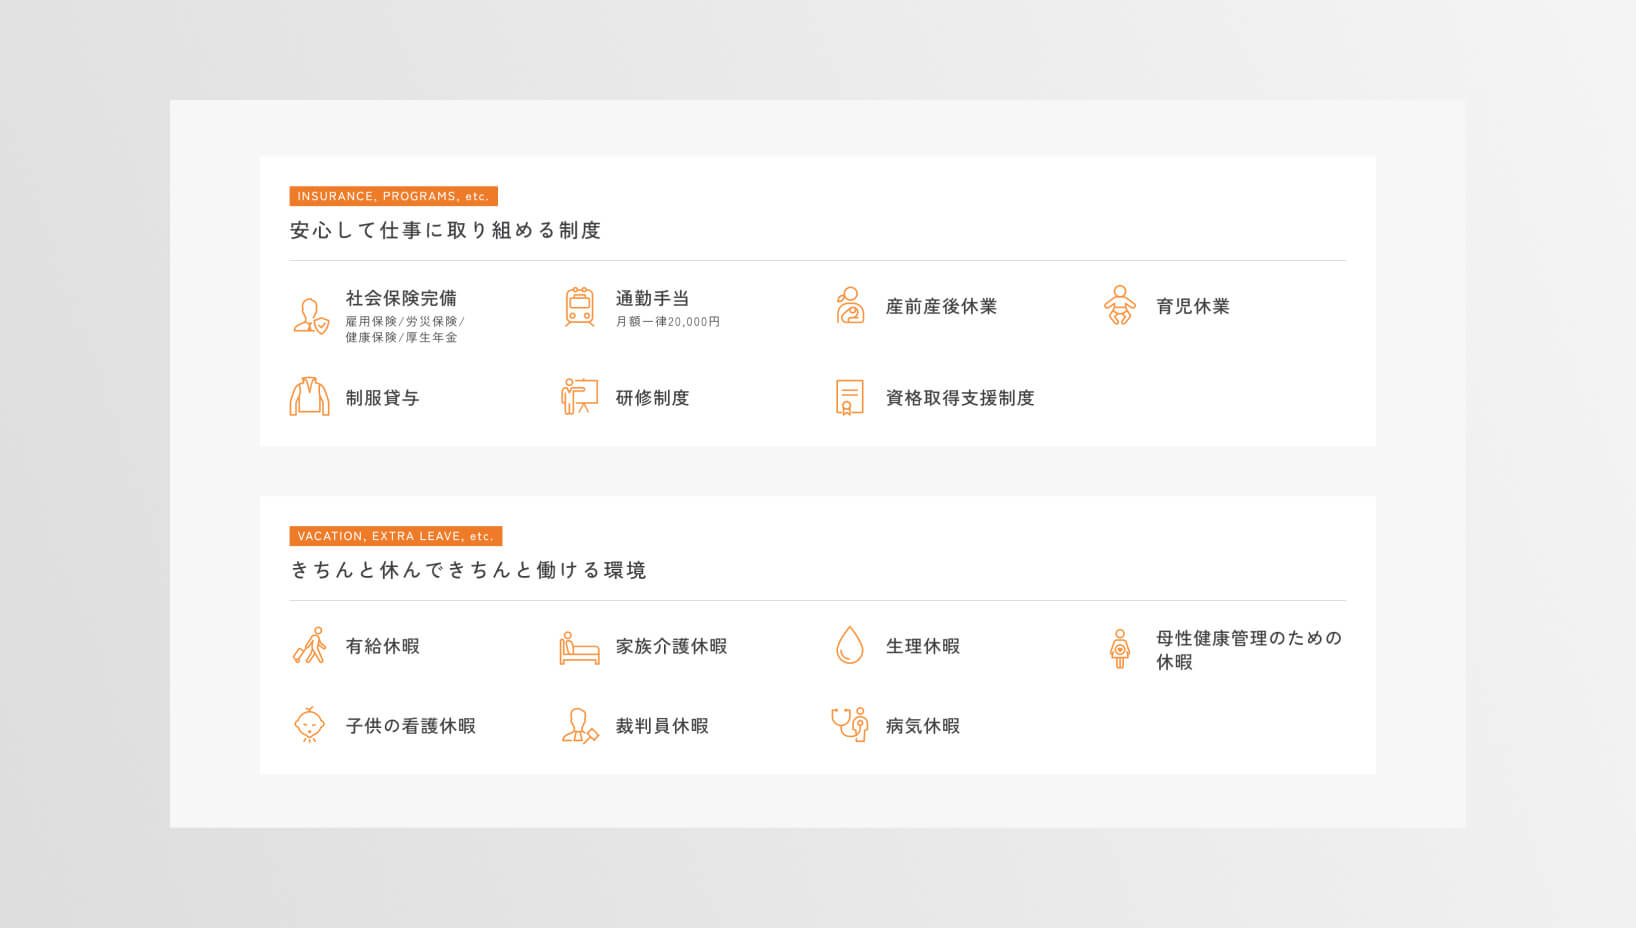Click the sick child face icon
Image resolution: width=1636 pixels, height=928 pixels.
(310, 725)
